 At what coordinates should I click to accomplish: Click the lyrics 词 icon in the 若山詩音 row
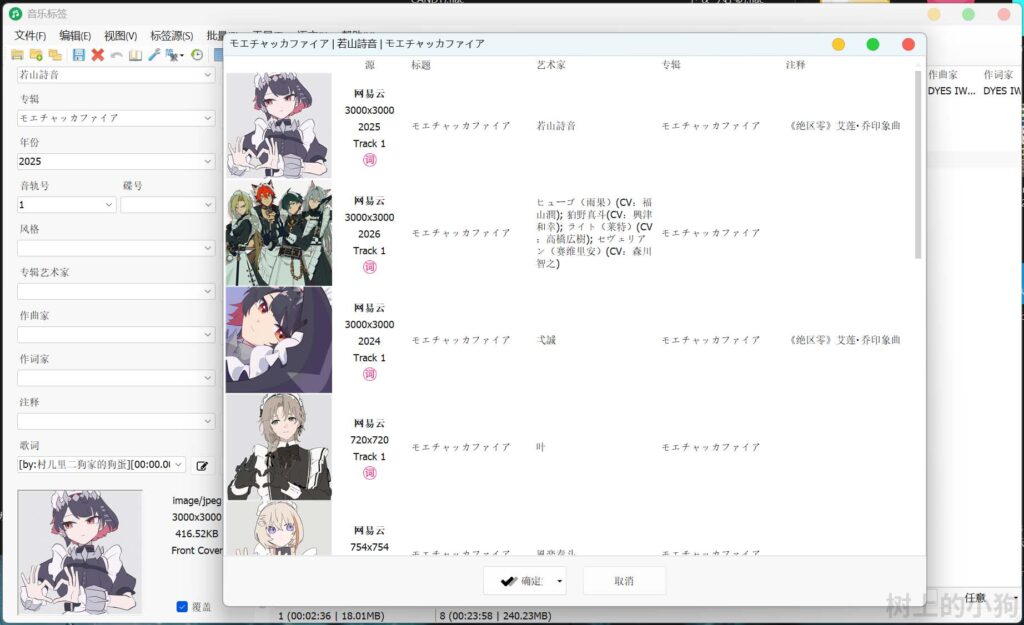point(370,160)
